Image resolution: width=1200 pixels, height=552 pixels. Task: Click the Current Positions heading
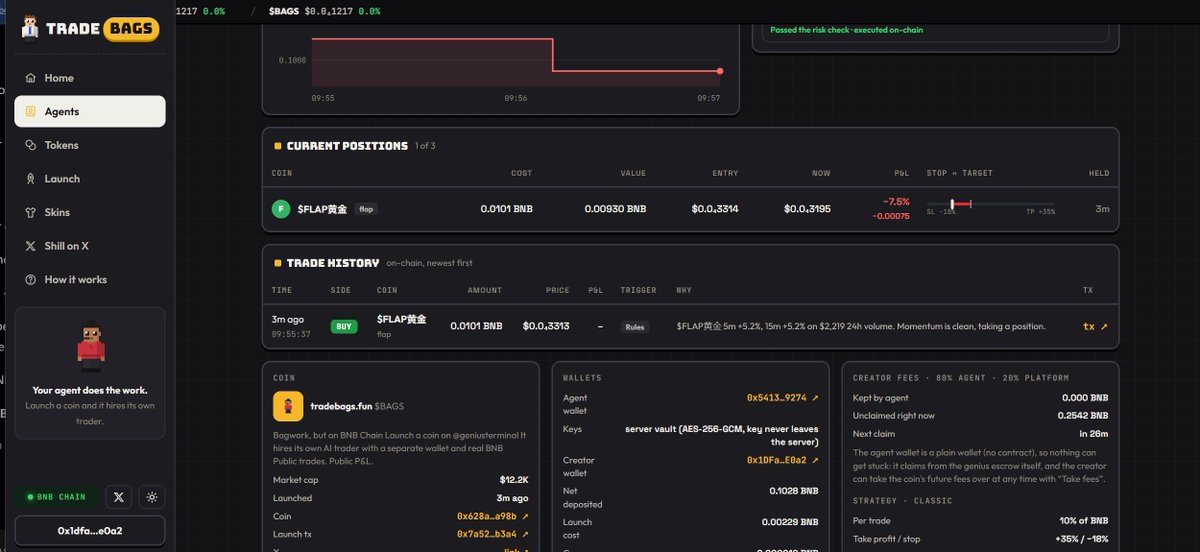[347, 146]
